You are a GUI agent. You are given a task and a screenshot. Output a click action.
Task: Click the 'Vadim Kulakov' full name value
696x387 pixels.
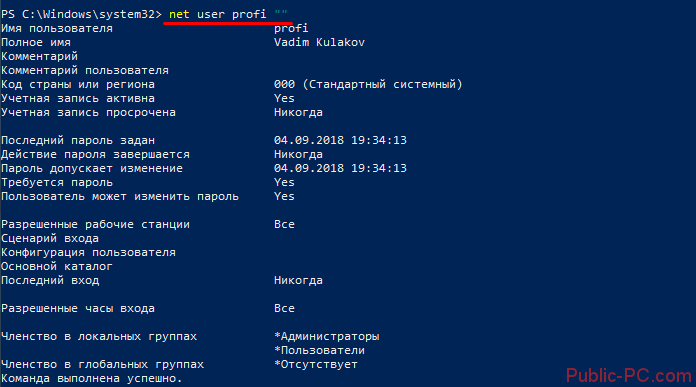(x=319, y=43)
